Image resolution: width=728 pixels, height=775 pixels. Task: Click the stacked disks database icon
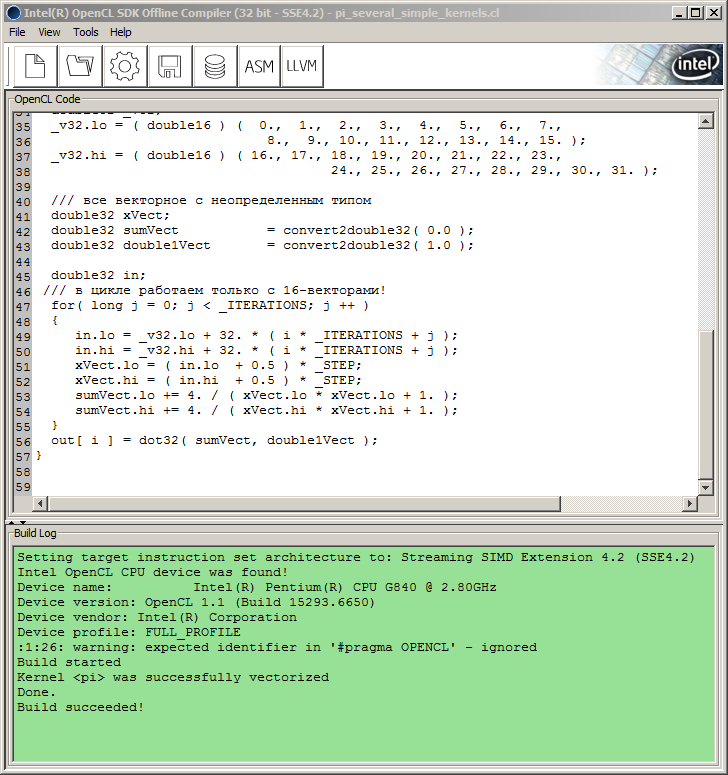(214, 66)
